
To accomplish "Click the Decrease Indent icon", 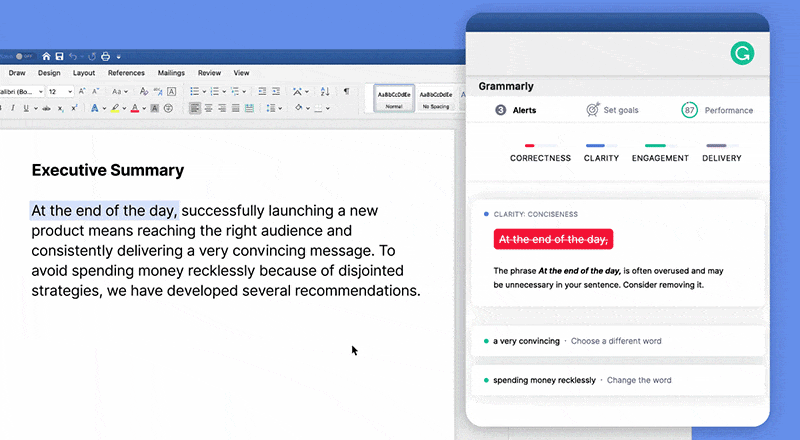I will coord(262,91).
